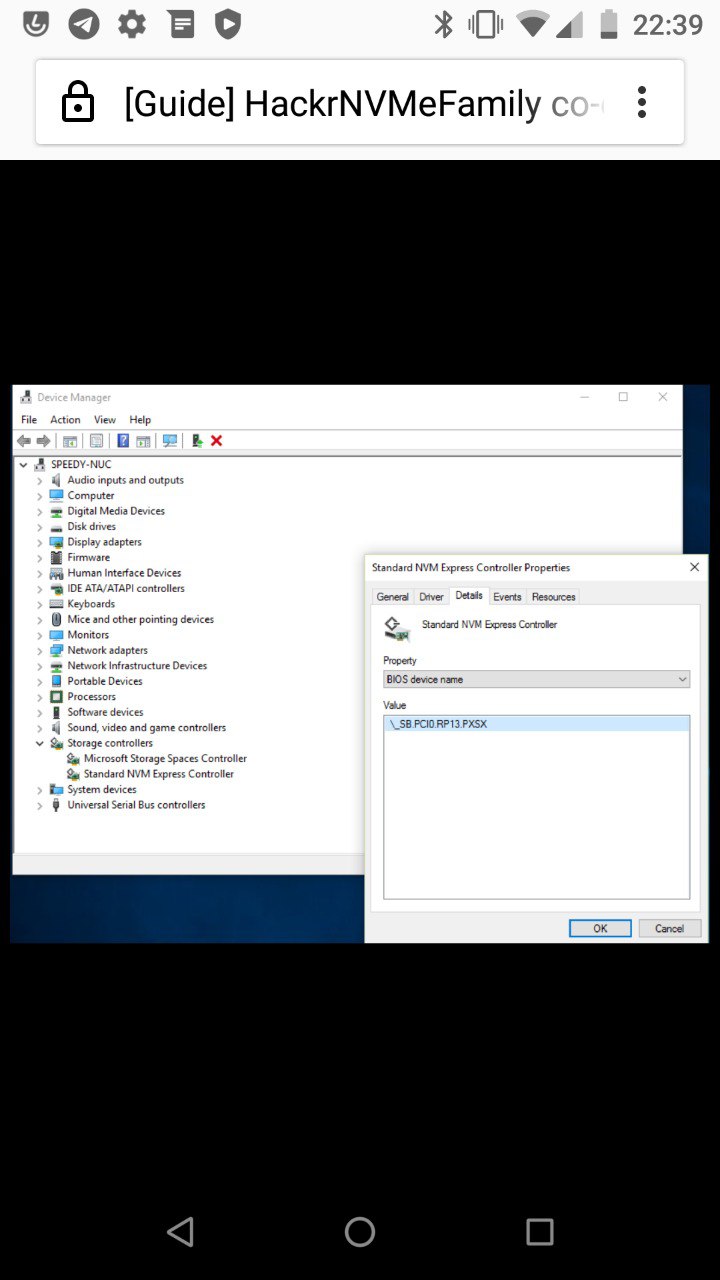Viewport: 720px width, 1280px height.
Task: Collapse the SPEEDY-NUC root node
Action: coord(23,465)
